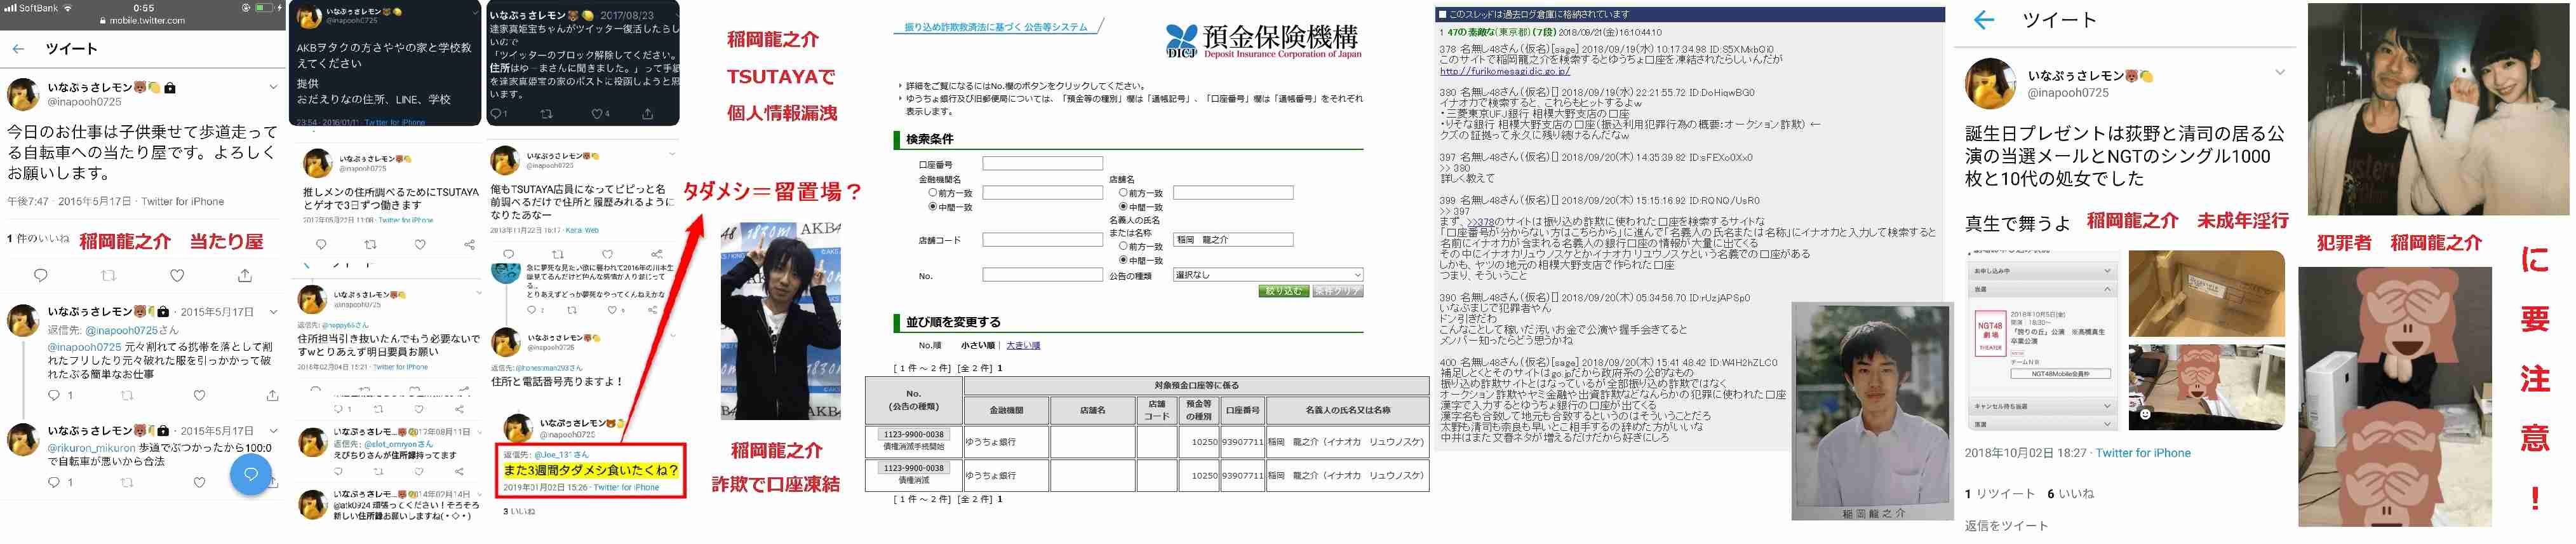Viewport: 2576px width, 544px height.
Task: Like the TSUTAYAとゲオで3日ずつ tweet
Action: [x=420, y=244]
